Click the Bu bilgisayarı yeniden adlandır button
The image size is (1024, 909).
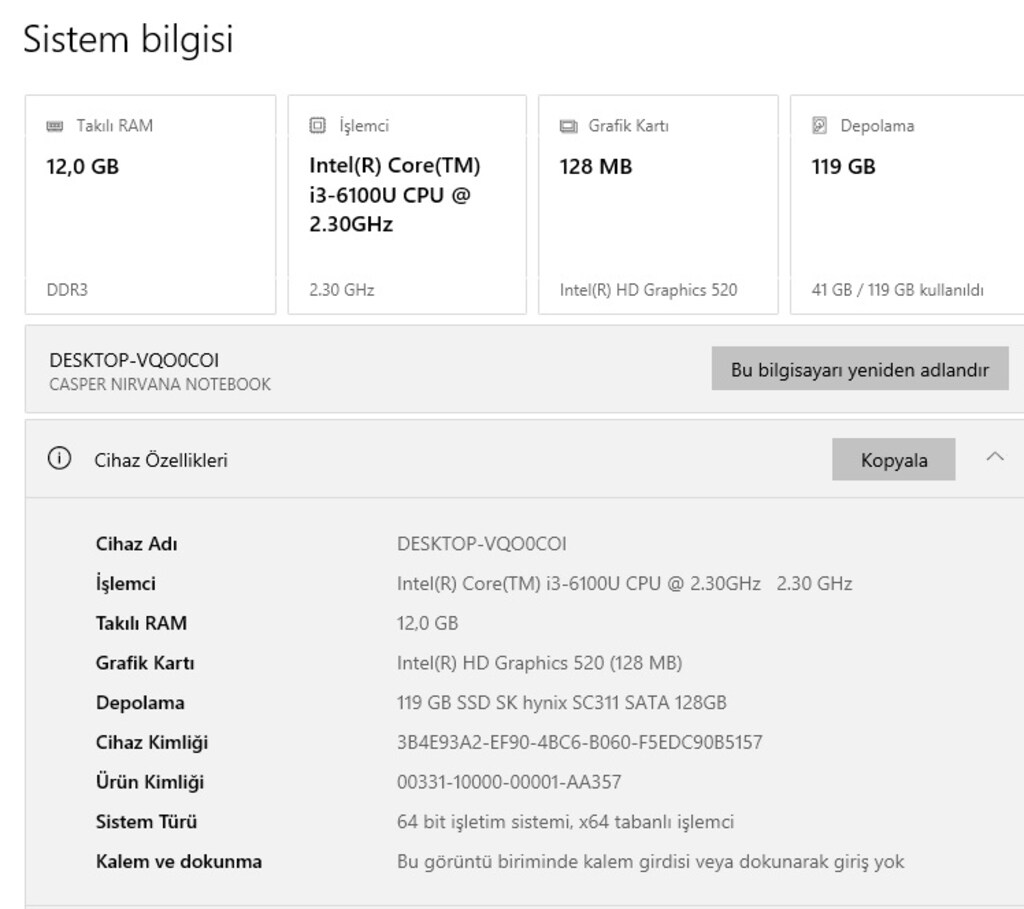pyautogui.click(x=860, y=369)
